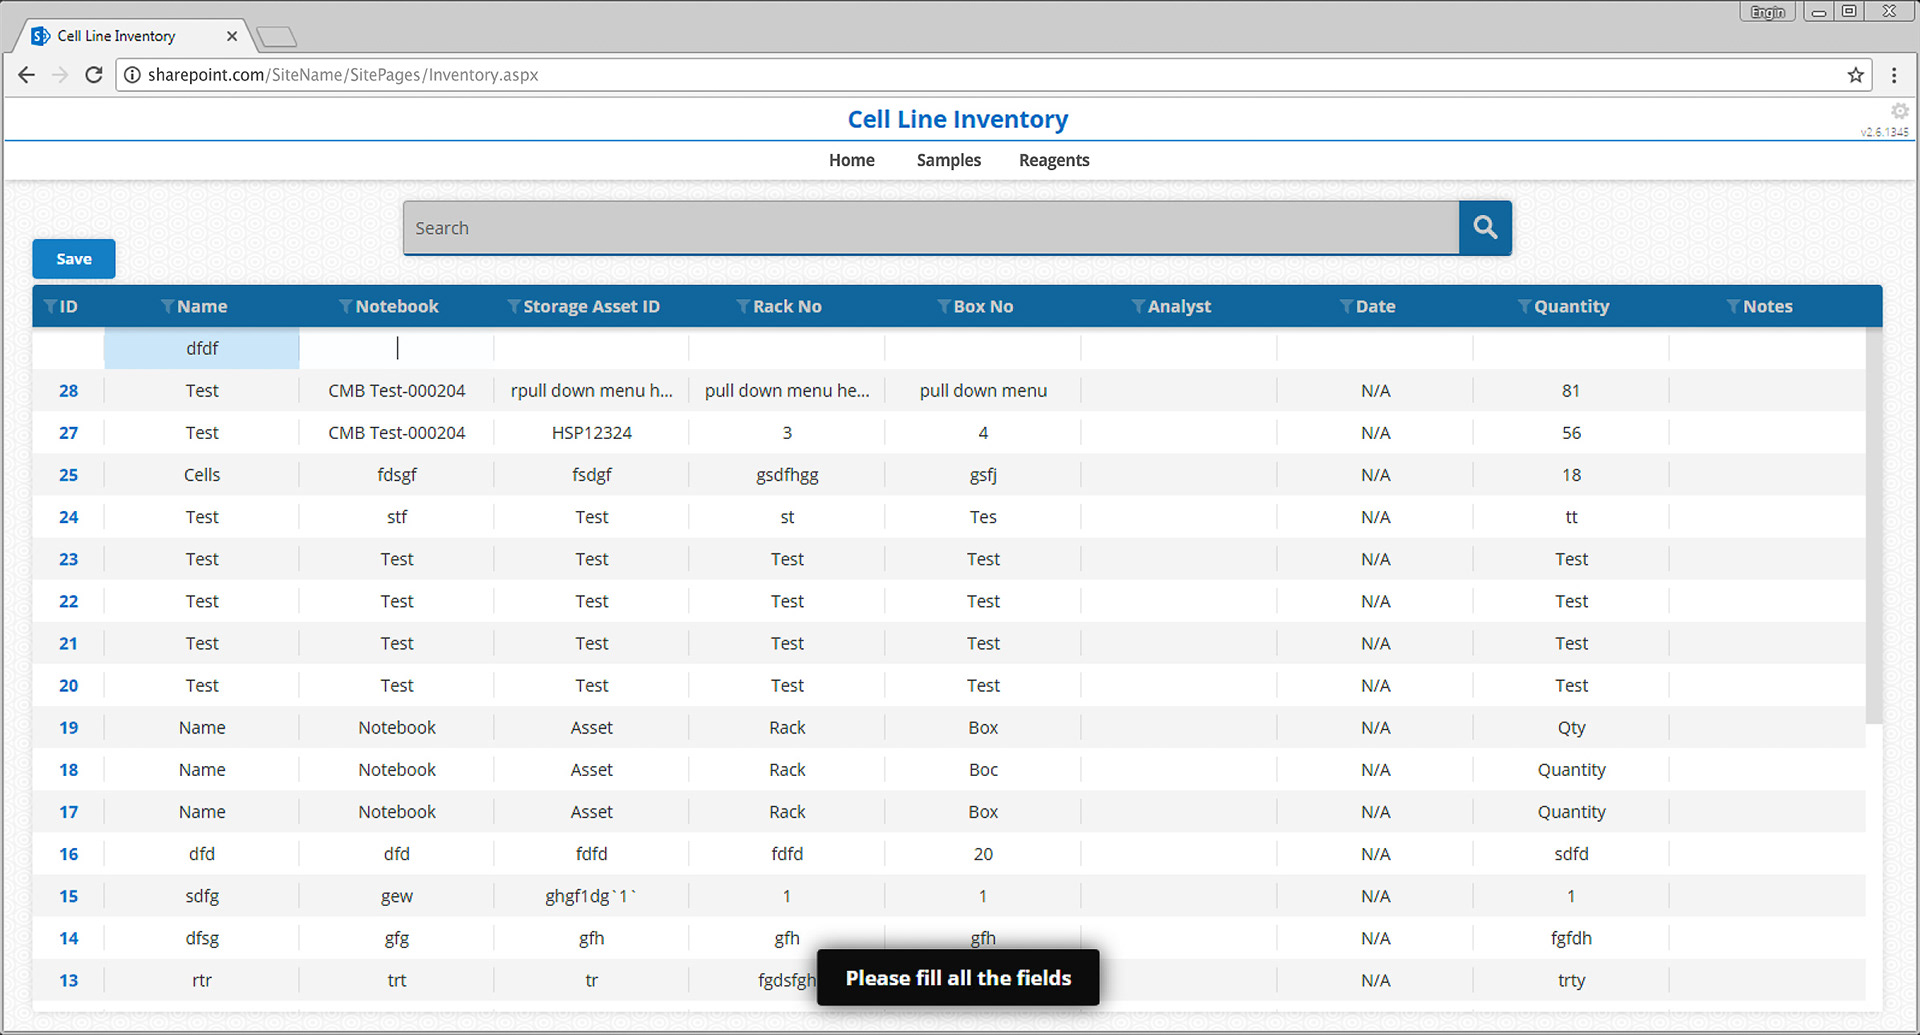Viewport: 1920px width, 1035px height.
Task: Click the 'Qty' quantity cell
Action: pos(1571,728)
